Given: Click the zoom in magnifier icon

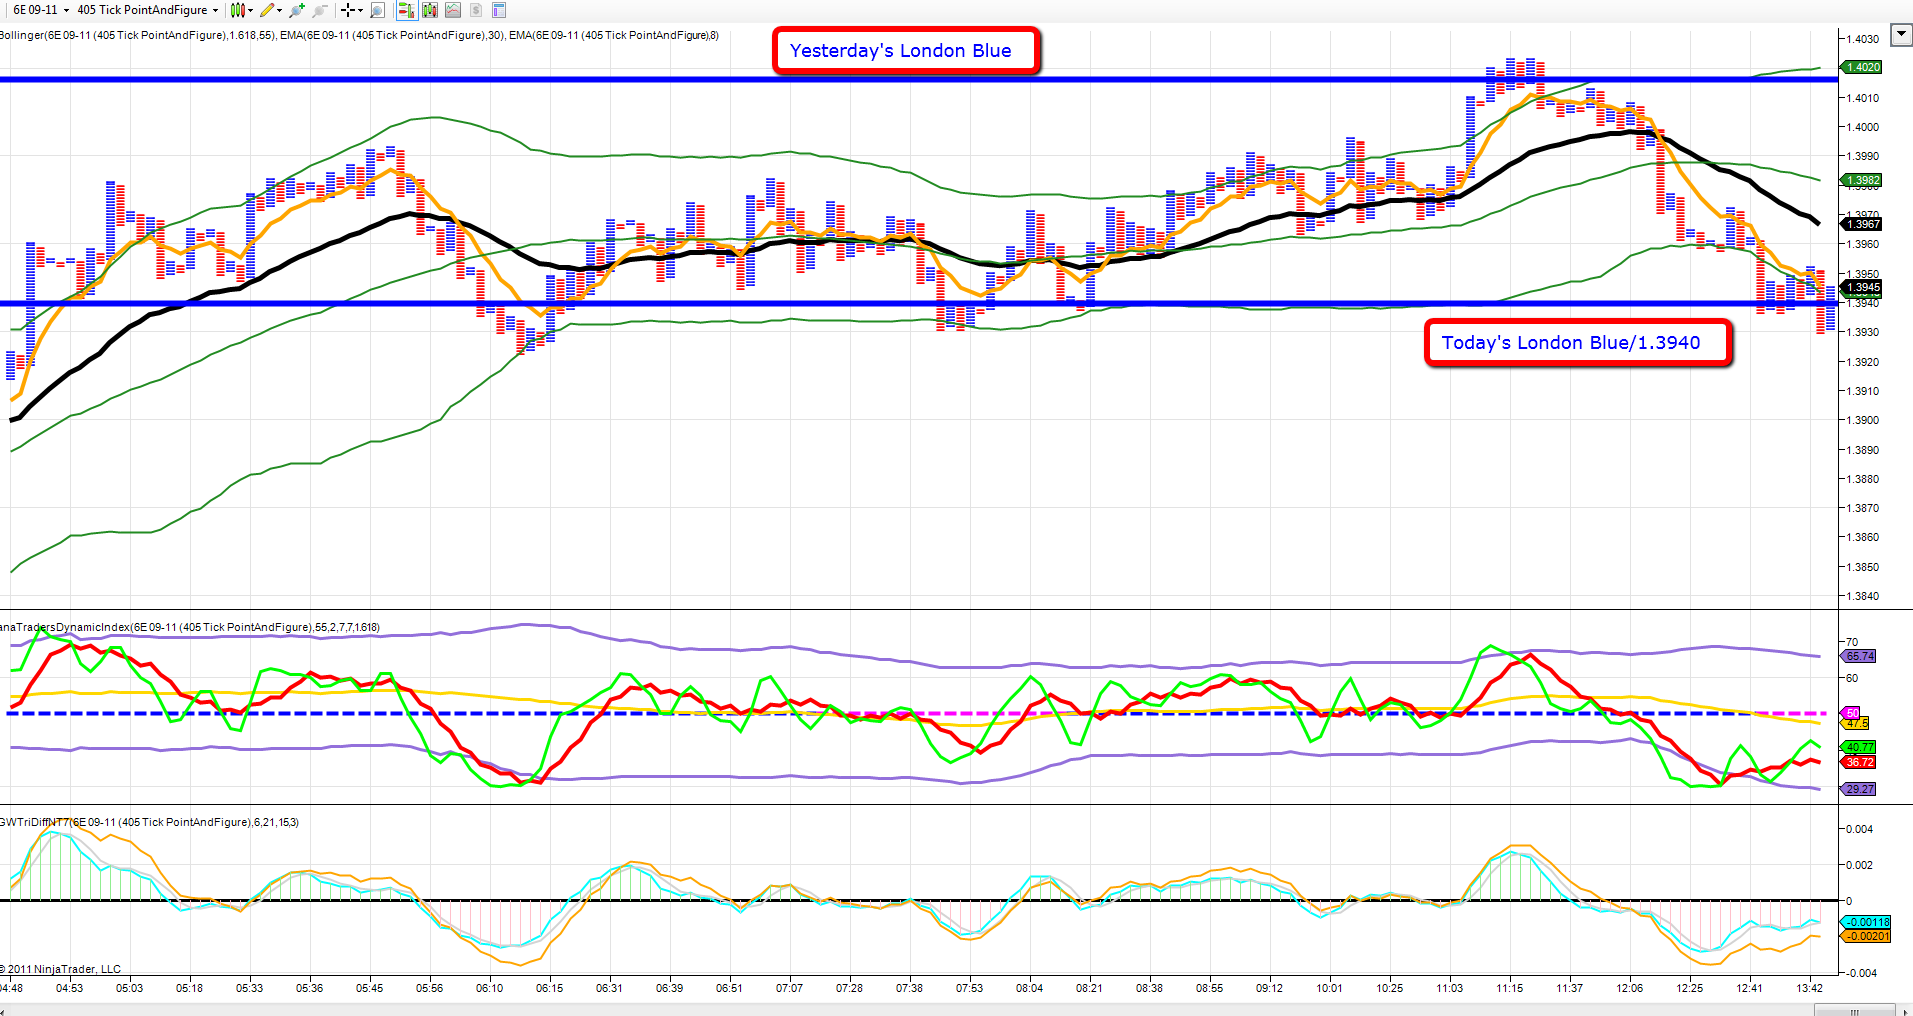Looking at the screenshot, I should pos(297,10).
